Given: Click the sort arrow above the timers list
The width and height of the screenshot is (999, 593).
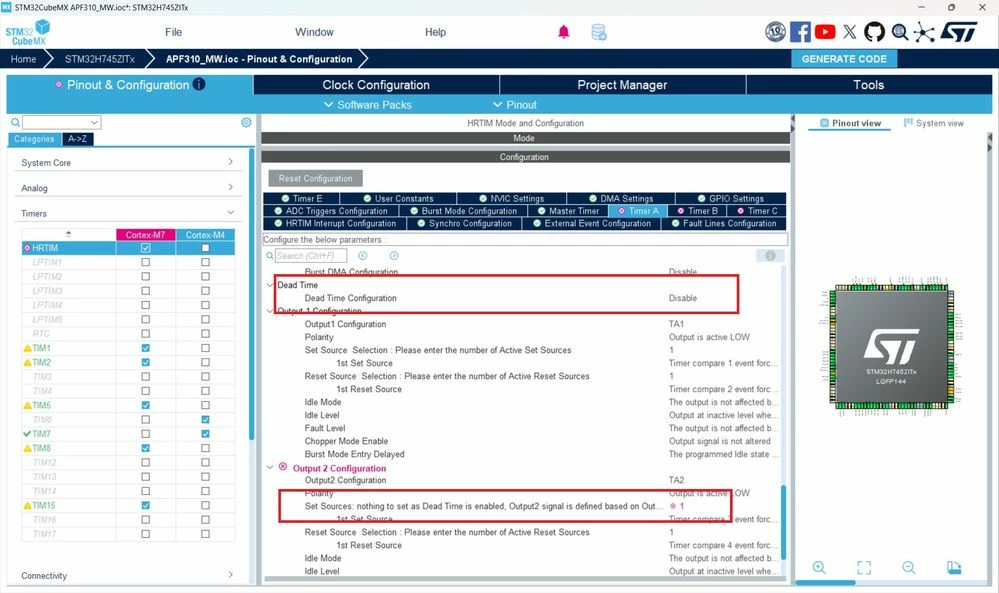Looking at the screenshot, I should click(x=69, y=234).
